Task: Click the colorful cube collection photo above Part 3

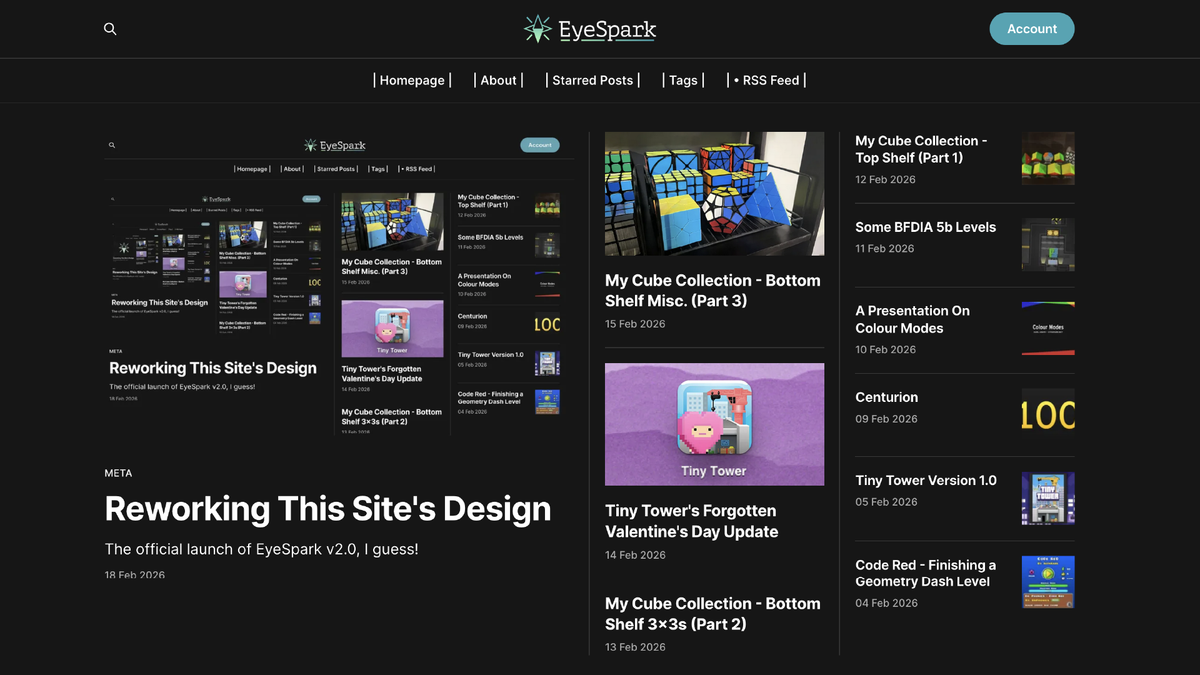Action: (x=714, y=193)
